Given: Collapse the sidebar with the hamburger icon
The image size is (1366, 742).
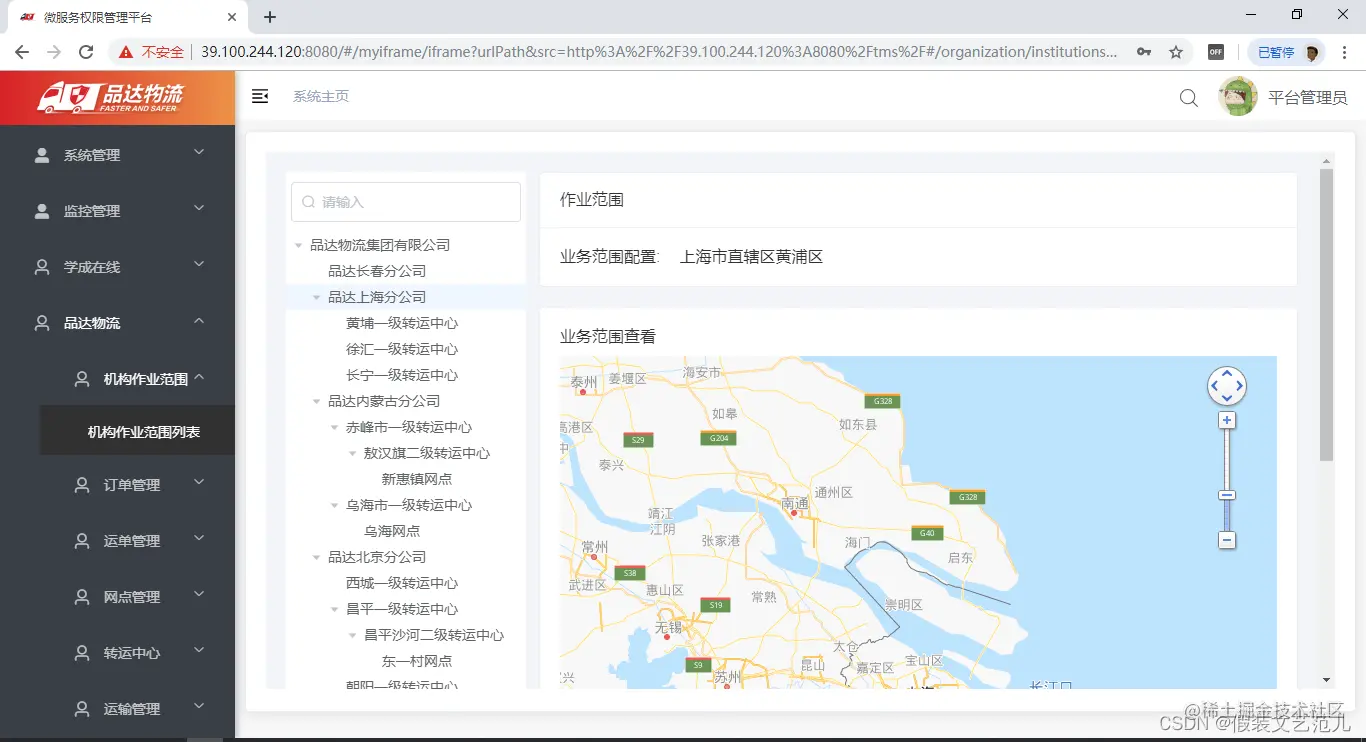Looking at the screenshot, I should coord(258,96).
